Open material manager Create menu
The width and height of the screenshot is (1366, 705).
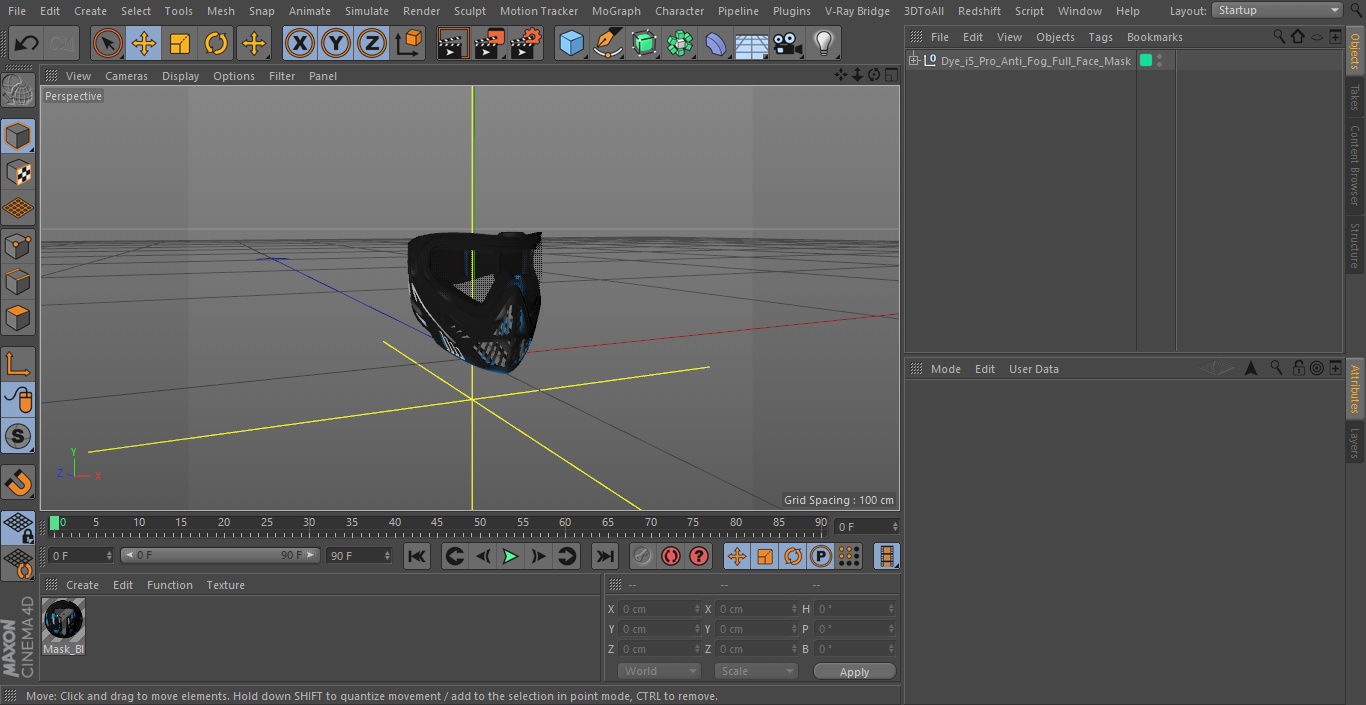click(x=82, y=585)
